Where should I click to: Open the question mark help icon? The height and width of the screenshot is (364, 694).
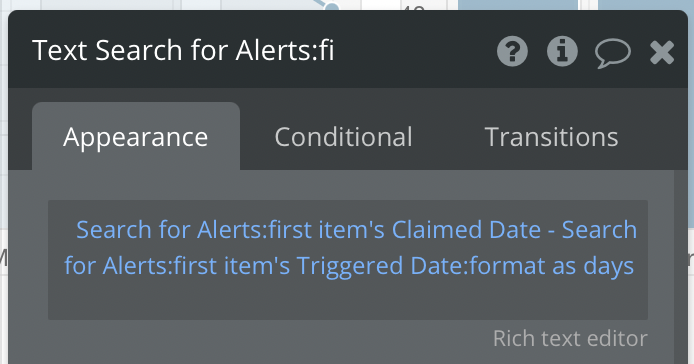[x=512, y=51]
